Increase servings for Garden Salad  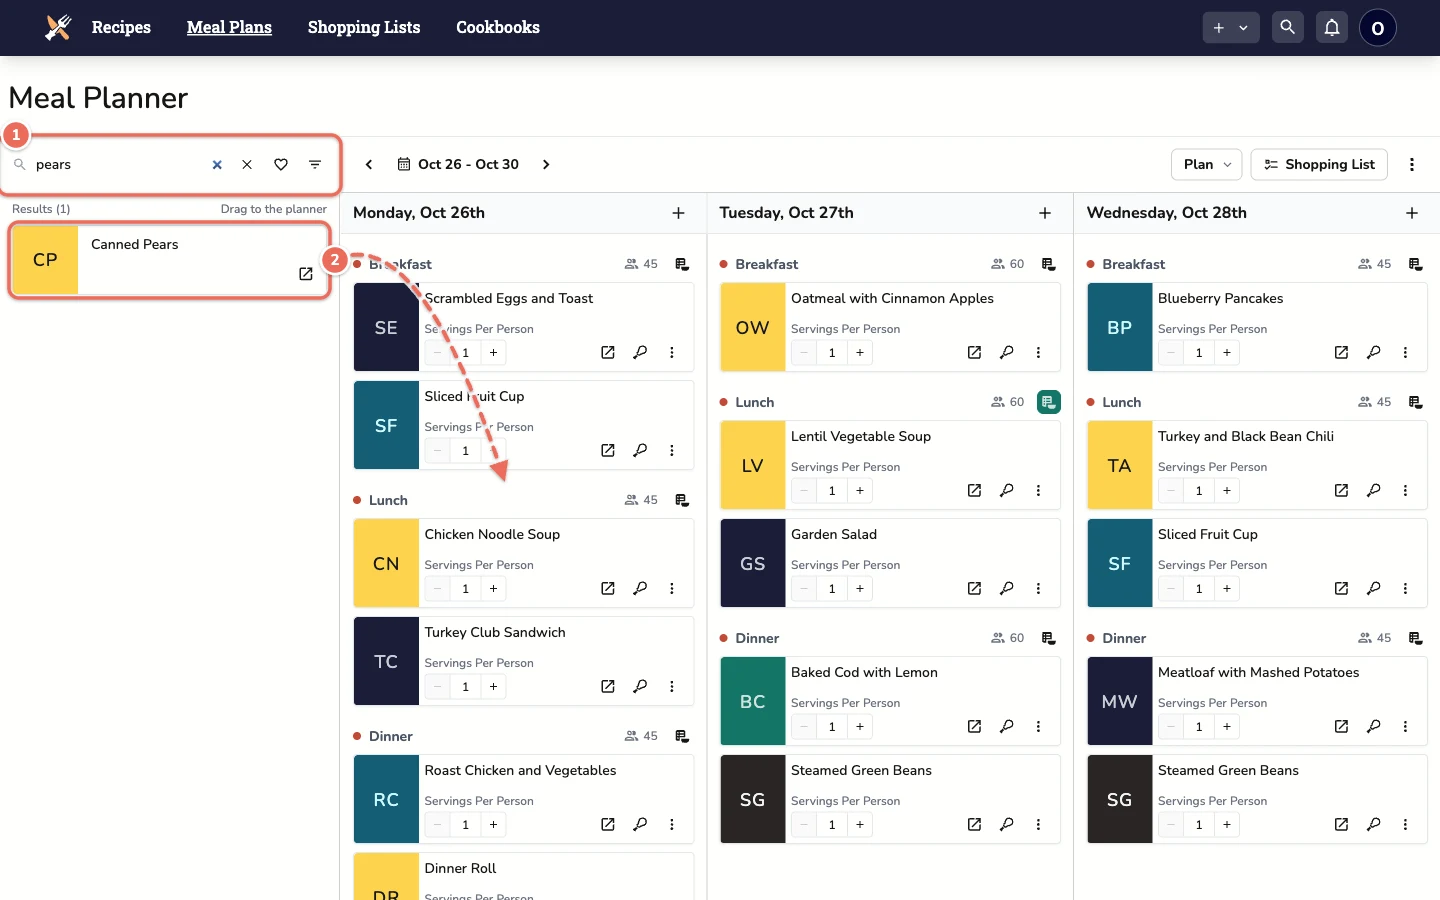tap(860, 588)
